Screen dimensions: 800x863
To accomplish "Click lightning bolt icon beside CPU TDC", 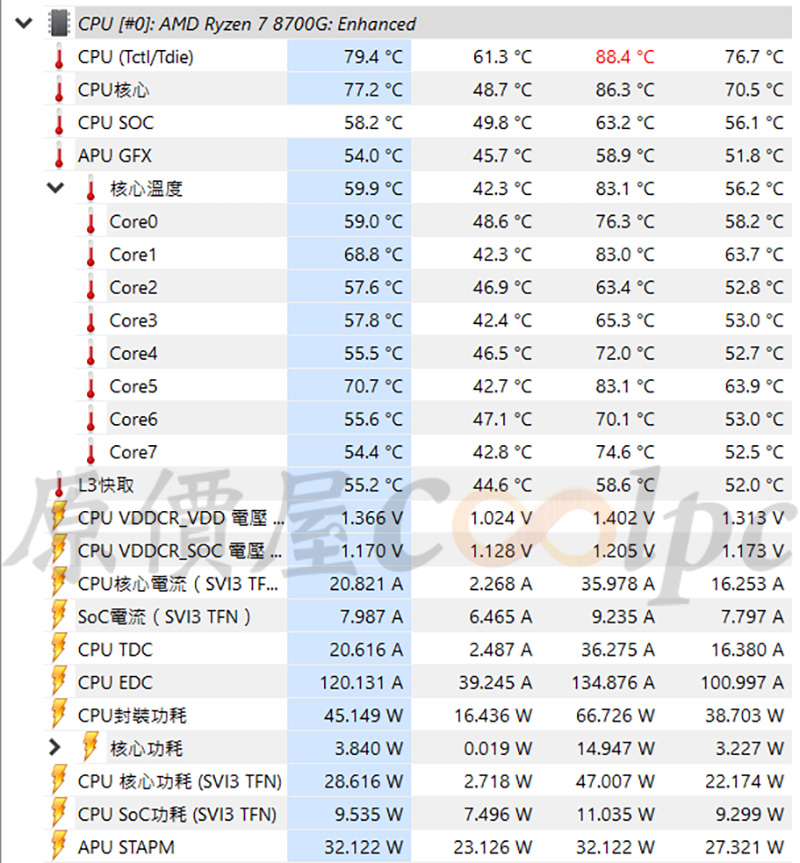I will [x=59, y=650].
